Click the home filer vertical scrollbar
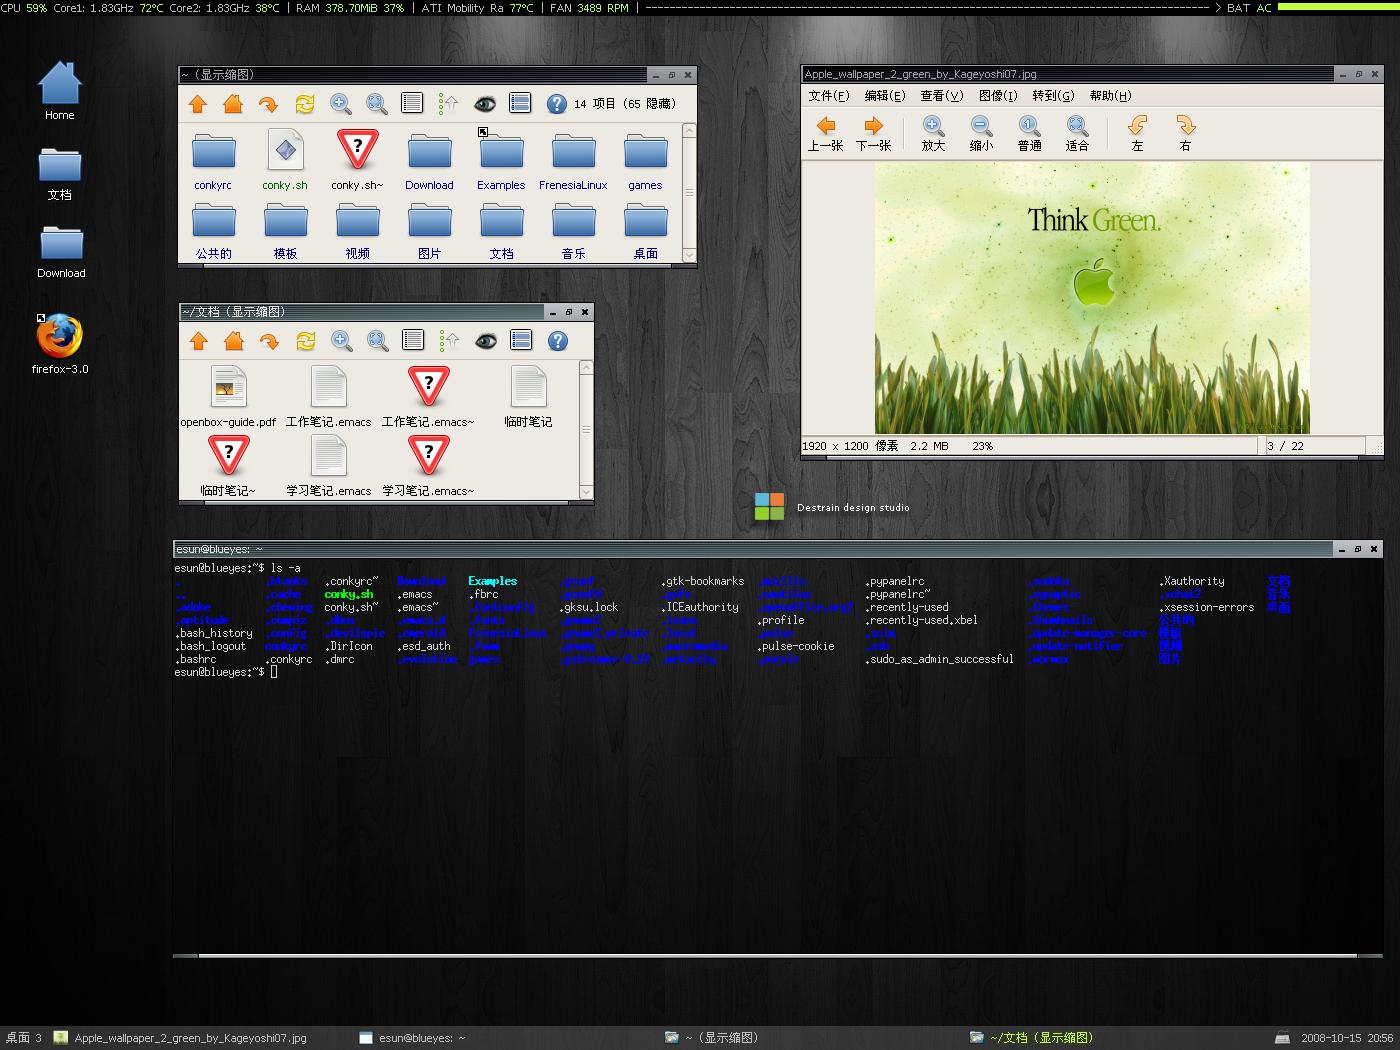 click(x=689, y=192)
